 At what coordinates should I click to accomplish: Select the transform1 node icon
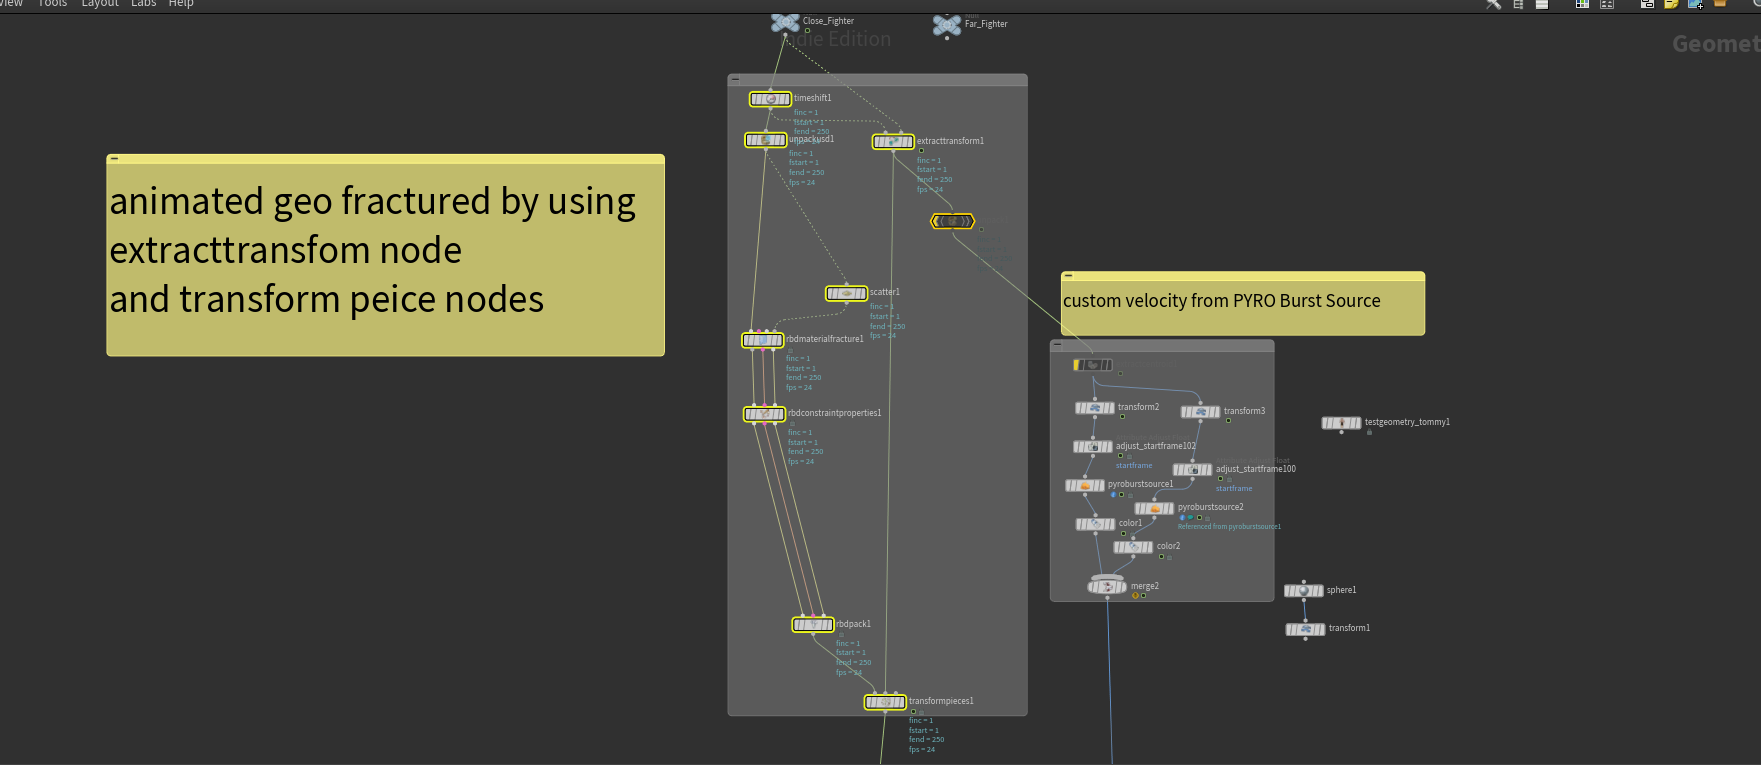coord(1306,629)
